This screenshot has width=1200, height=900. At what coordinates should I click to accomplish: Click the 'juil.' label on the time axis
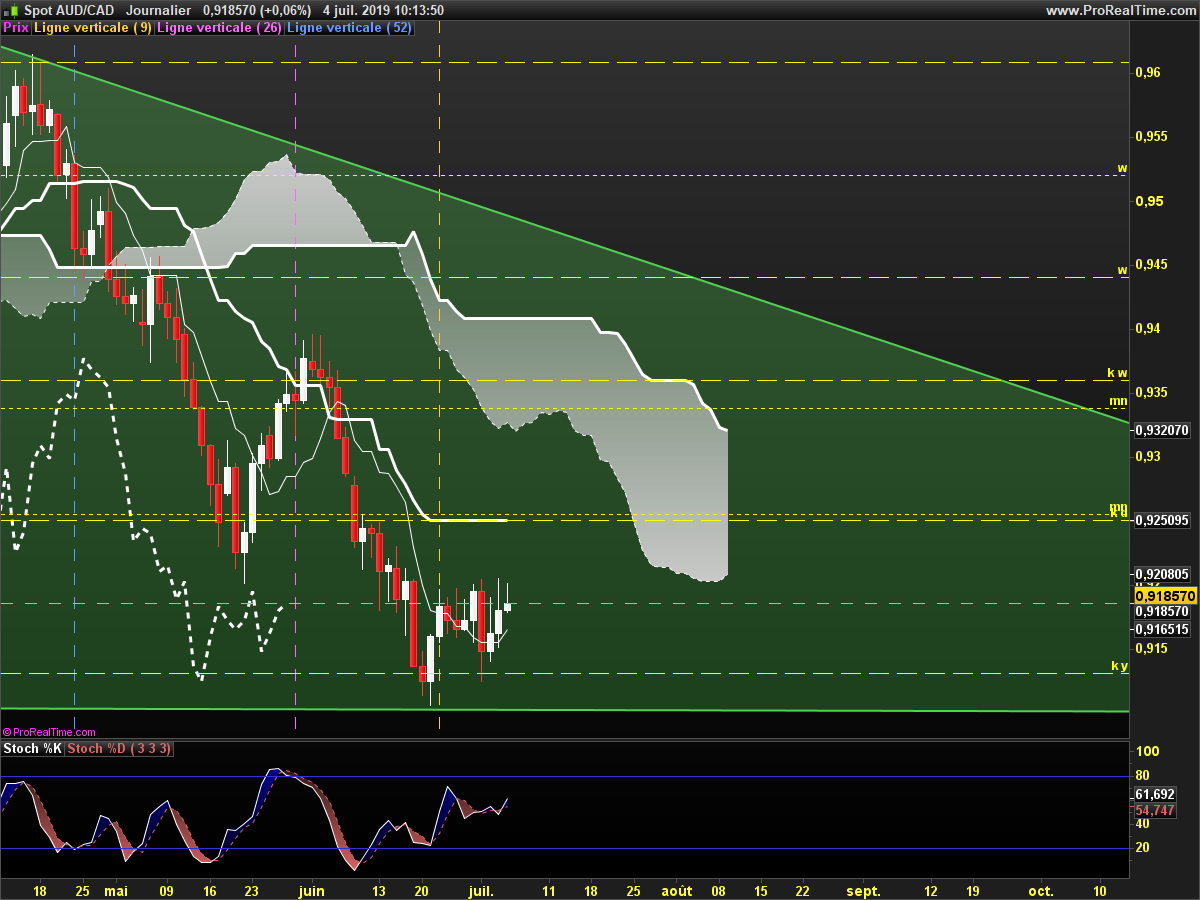pos(482,890)
